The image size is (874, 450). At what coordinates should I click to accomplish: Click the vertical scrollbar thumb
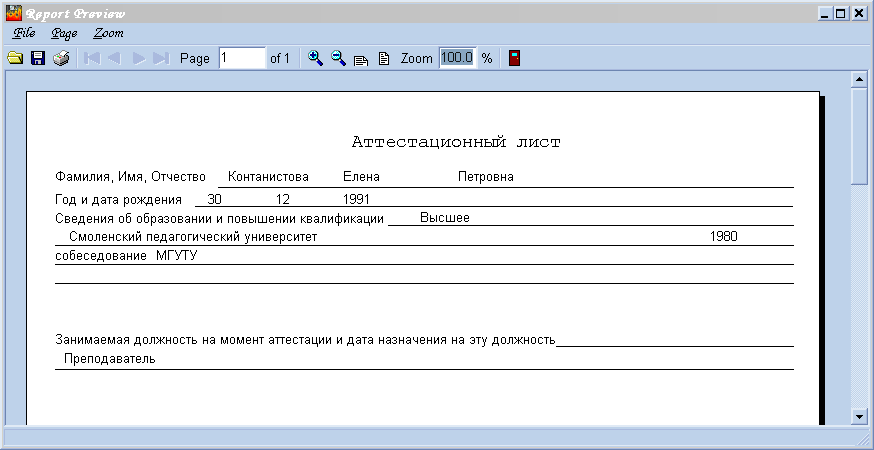click(860, 136)
